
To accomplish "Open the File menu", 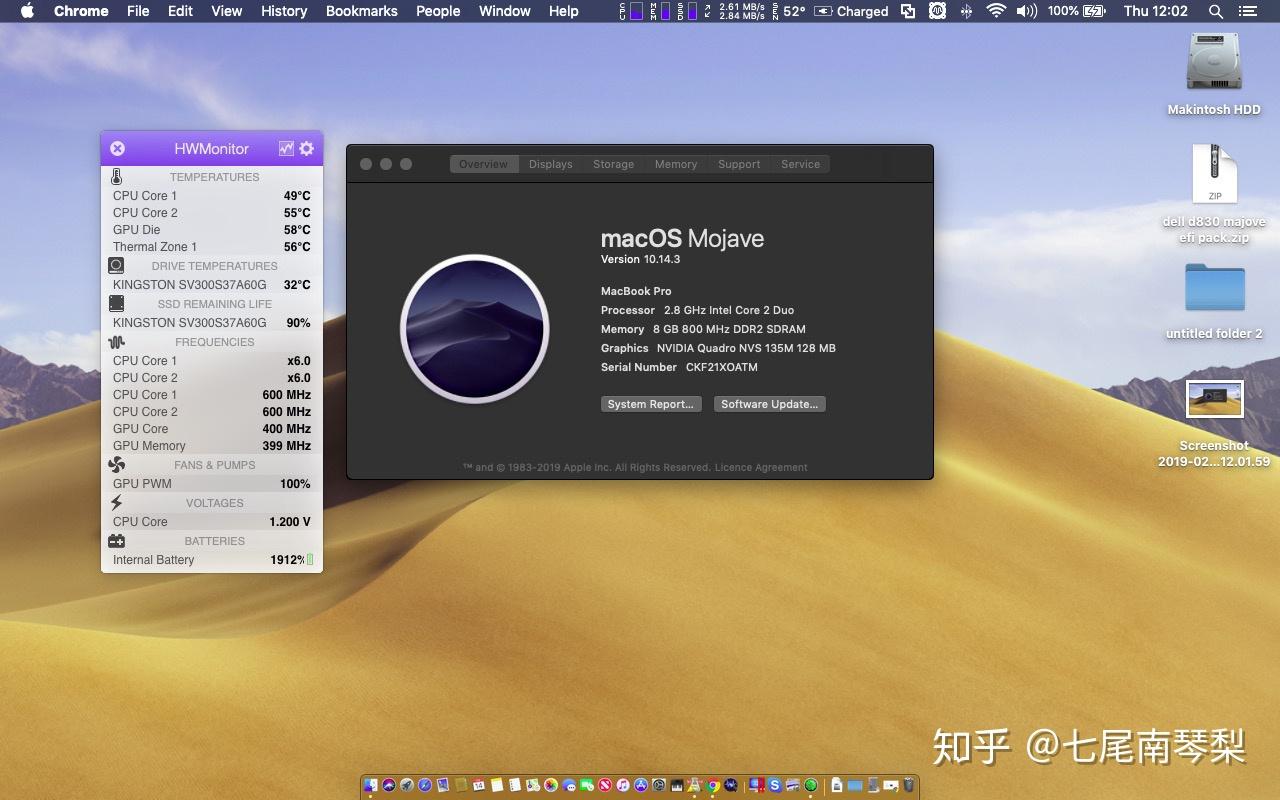I will (x=138, y=11).
